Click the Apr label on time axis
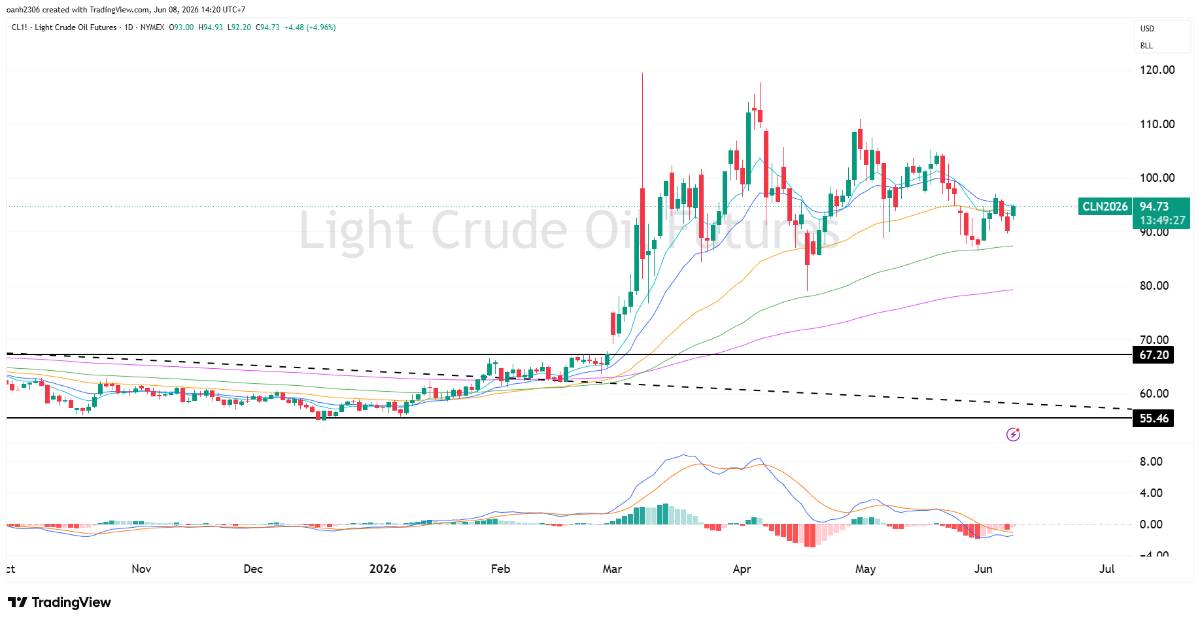 point(742,569)
